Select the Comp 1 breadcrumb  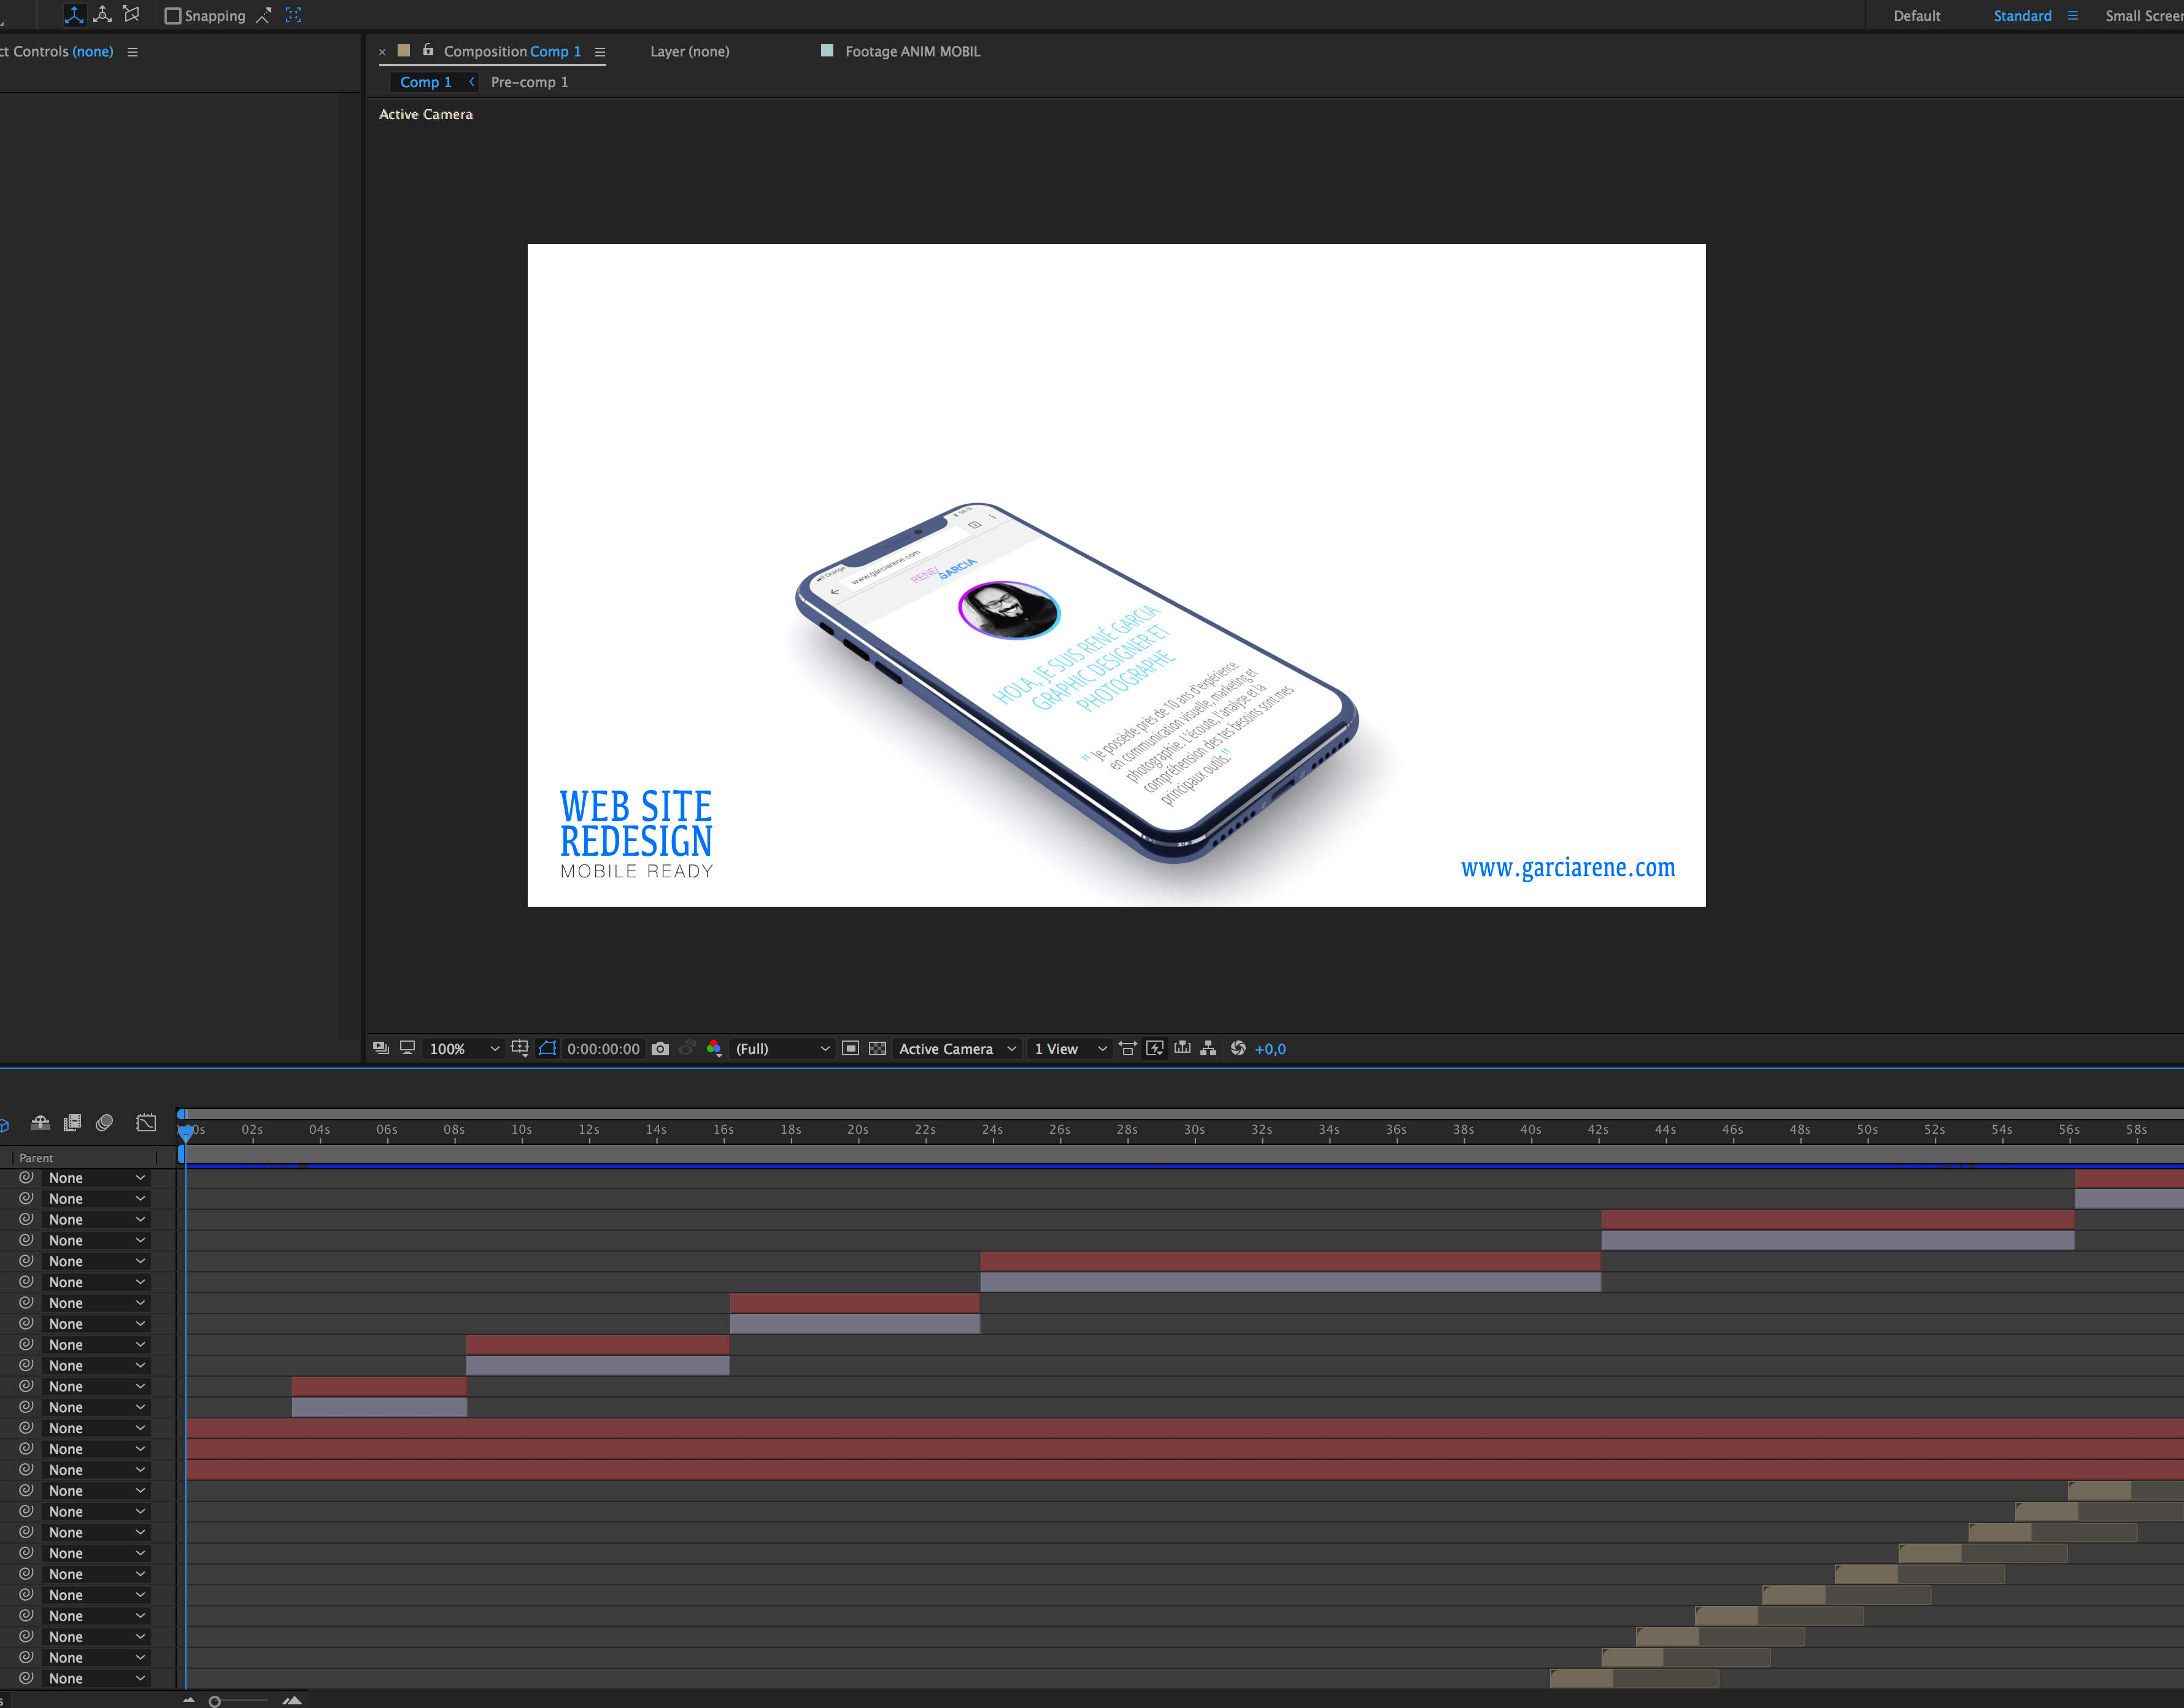click(x=426, y=82)
